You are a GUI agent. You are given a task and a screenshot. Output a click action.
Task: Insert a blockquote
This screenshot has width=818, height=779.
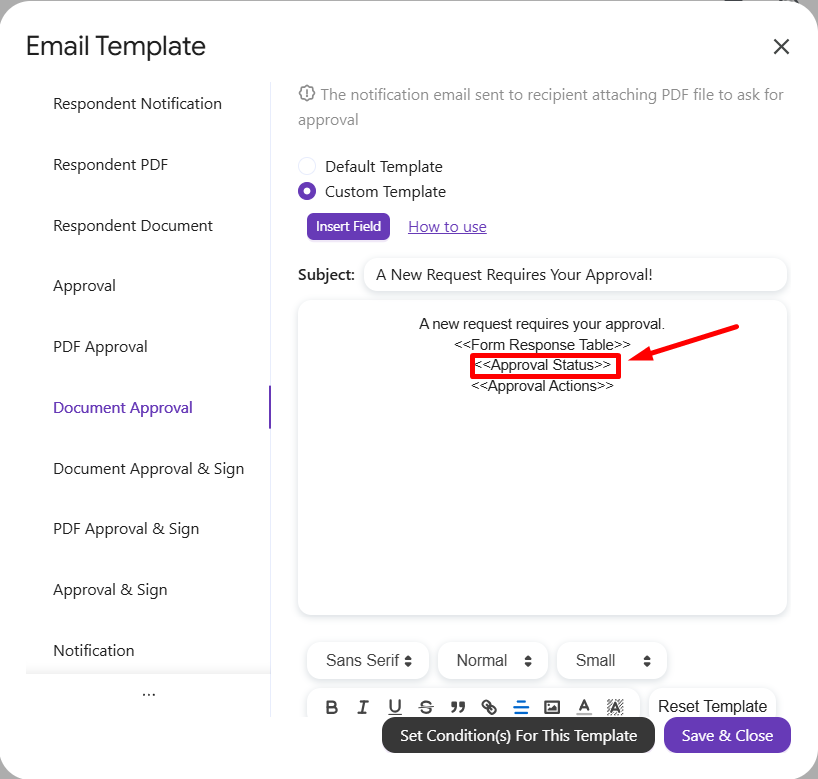[458, 707]
